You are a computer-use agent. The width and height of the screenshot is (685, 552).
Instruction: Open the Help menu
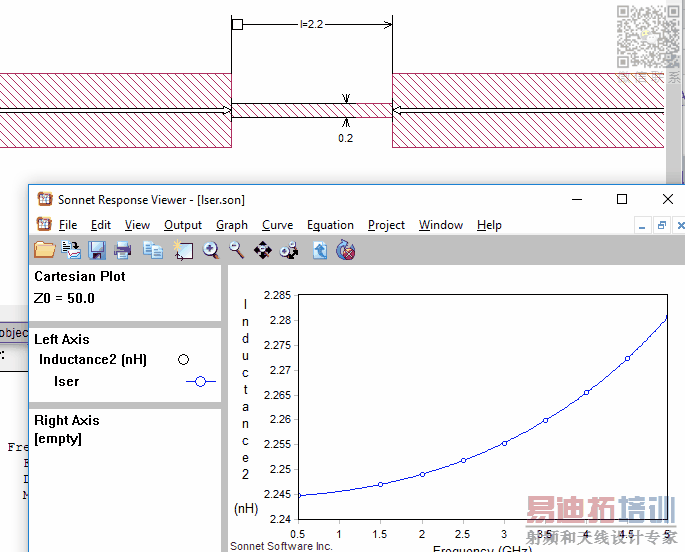489,225
